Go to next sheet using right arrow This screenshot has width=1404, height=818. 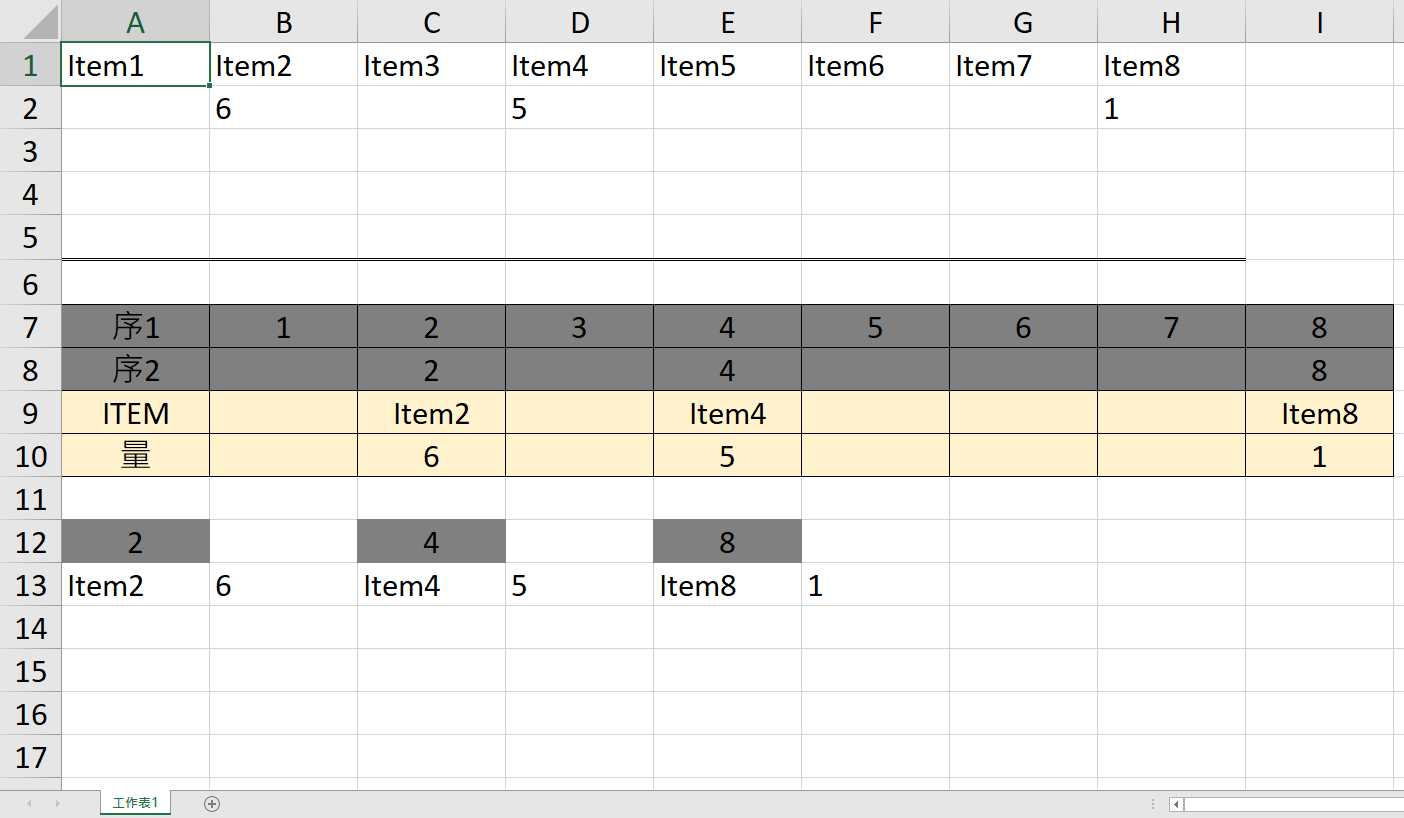tap(58, 803)
